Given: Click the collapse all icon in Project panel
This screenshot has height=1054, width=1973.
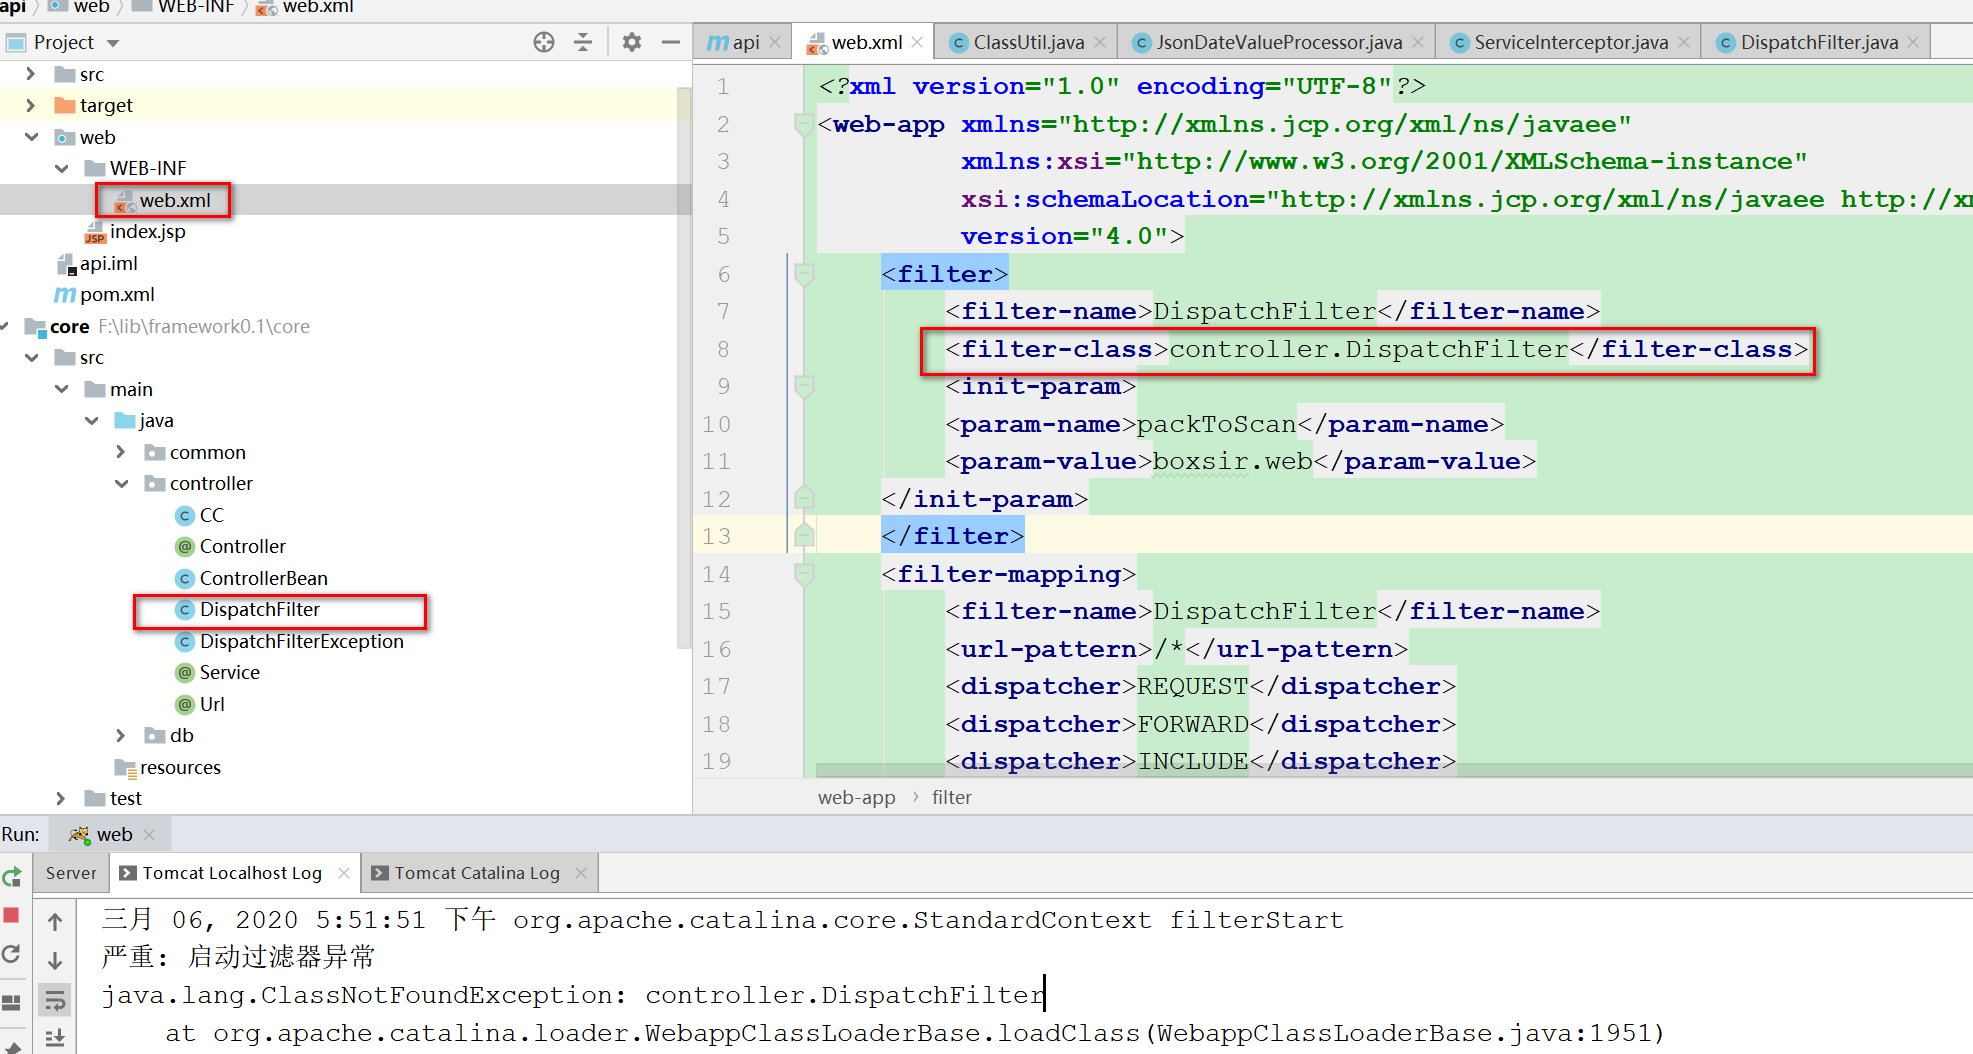Looking at the screenshot, I should [x=583, y=42].
